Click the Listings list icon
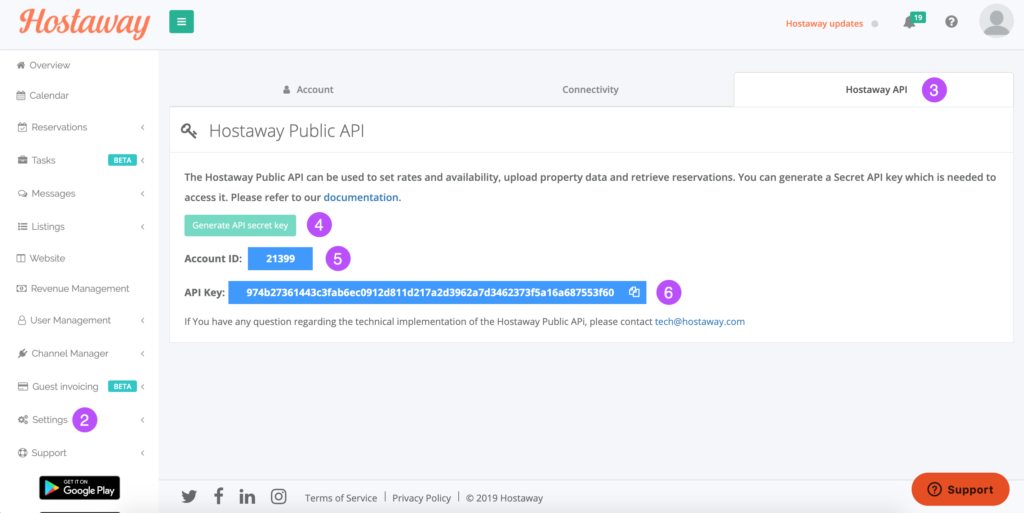This screenshot has height=513, width=1024. (x=22, y=226)
